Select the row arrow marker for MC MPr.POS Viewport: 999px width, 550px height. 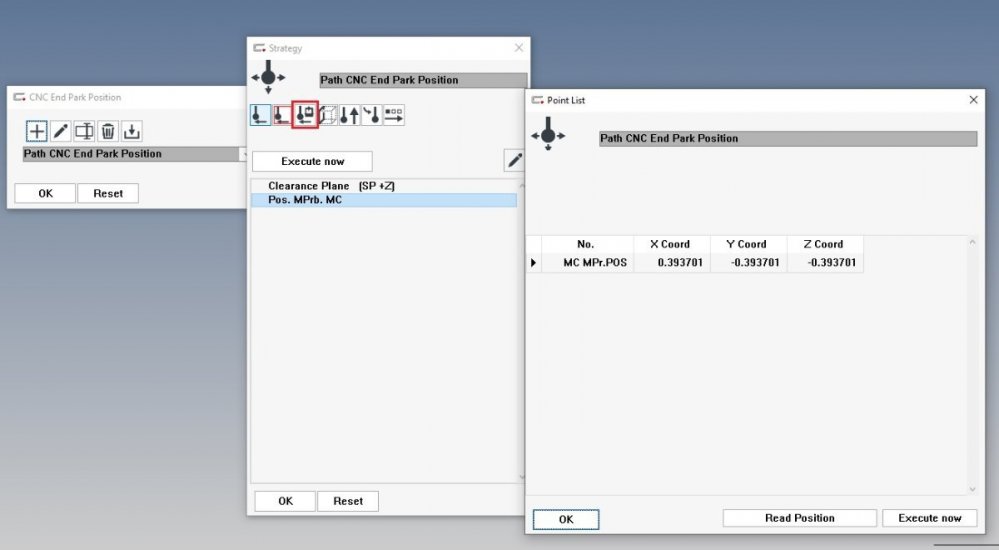pyautogui.click(x=534, y=263)
